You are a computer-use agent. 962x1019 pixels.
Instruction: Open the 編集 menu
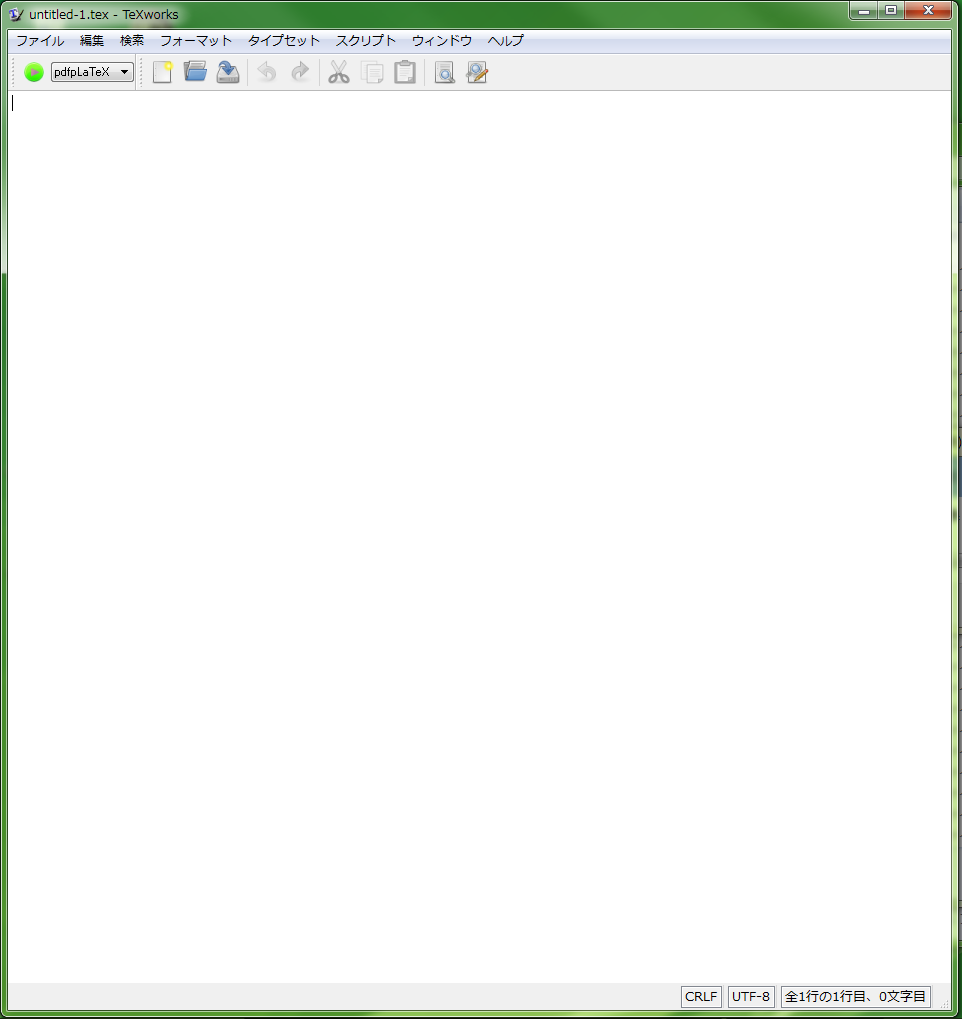[x=92, y=41]
